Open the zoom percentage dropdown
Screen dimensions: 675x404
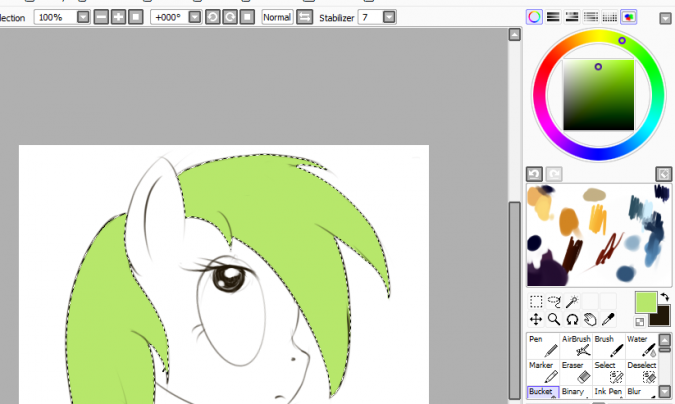pos(83,17)
